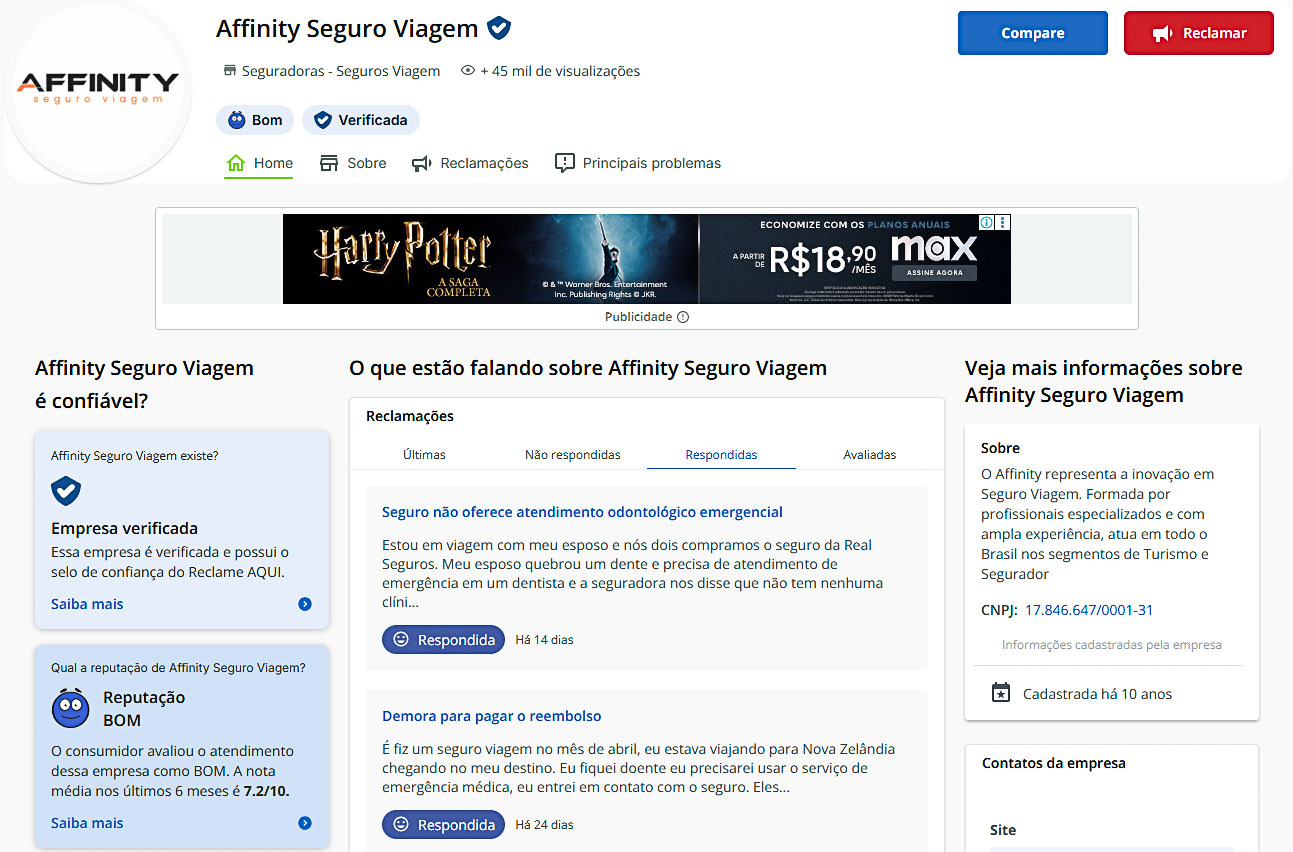This screenshot has height=852, width=1293.
Task: Click the Affinity seguro viagem logo
Action: [98, 88]
